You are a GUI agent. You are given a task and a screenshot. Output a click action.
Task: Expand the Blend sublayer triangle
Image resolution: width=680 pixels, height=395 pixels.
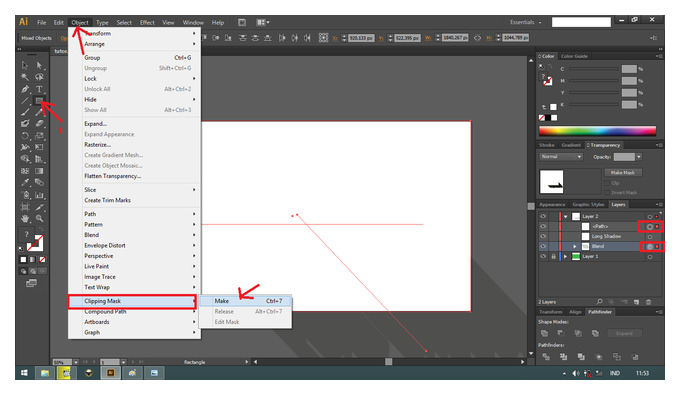click(575, 246)
